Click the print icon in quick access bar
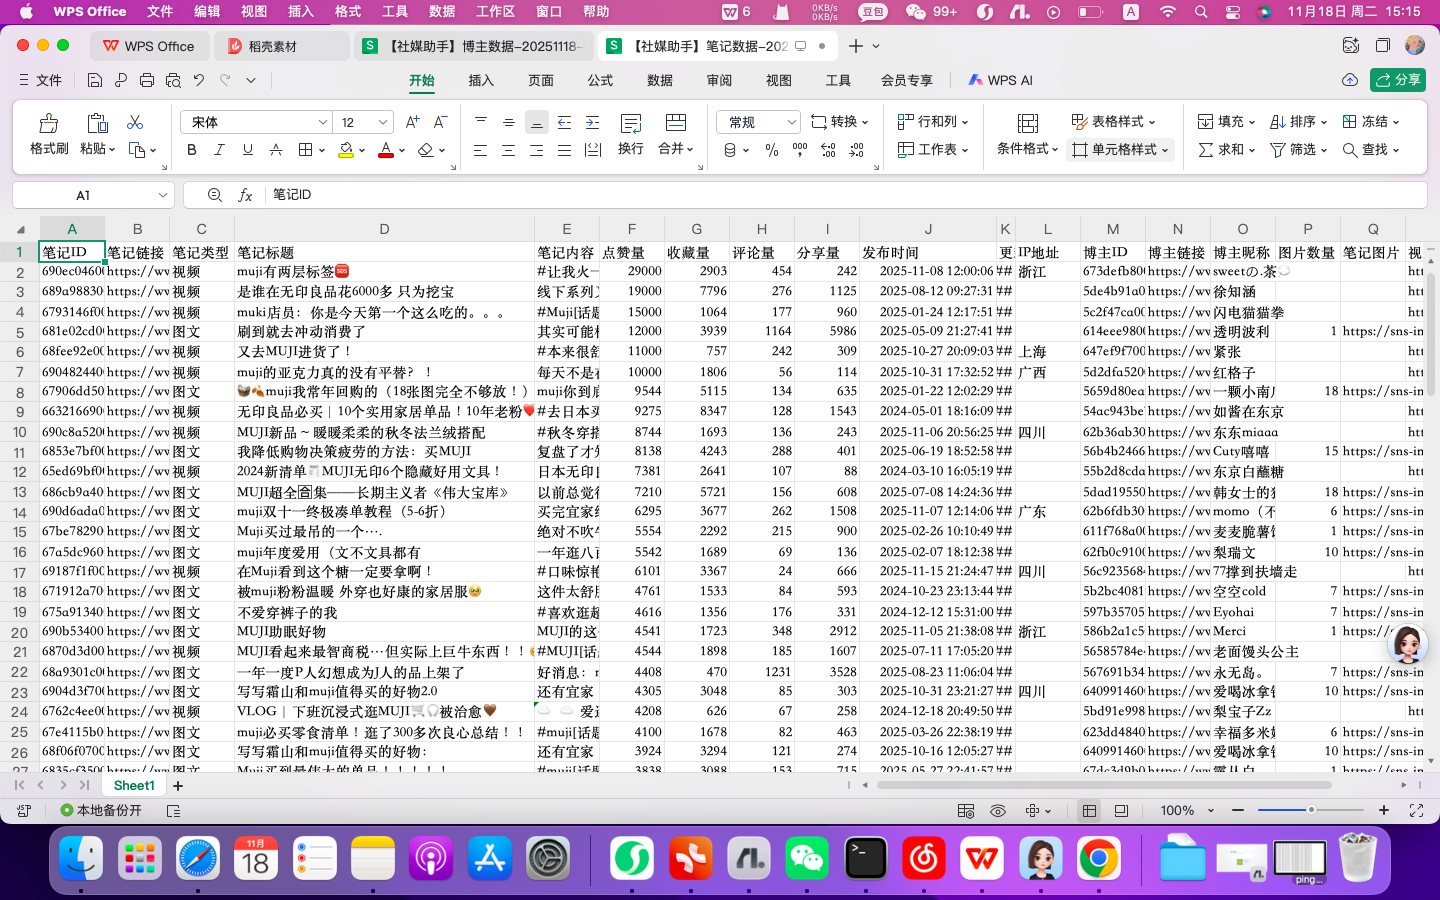The image size is (1440, 900). (x=147, y=80)
